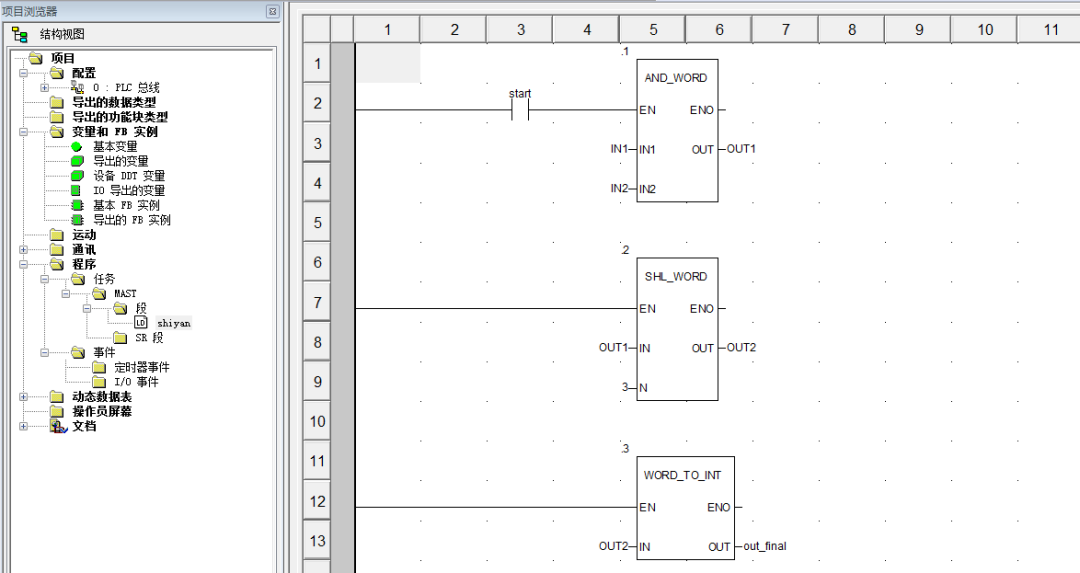Screen dimensions: 1080x573
Task: Click the start contact in the ladder
Action: [520, 110]
